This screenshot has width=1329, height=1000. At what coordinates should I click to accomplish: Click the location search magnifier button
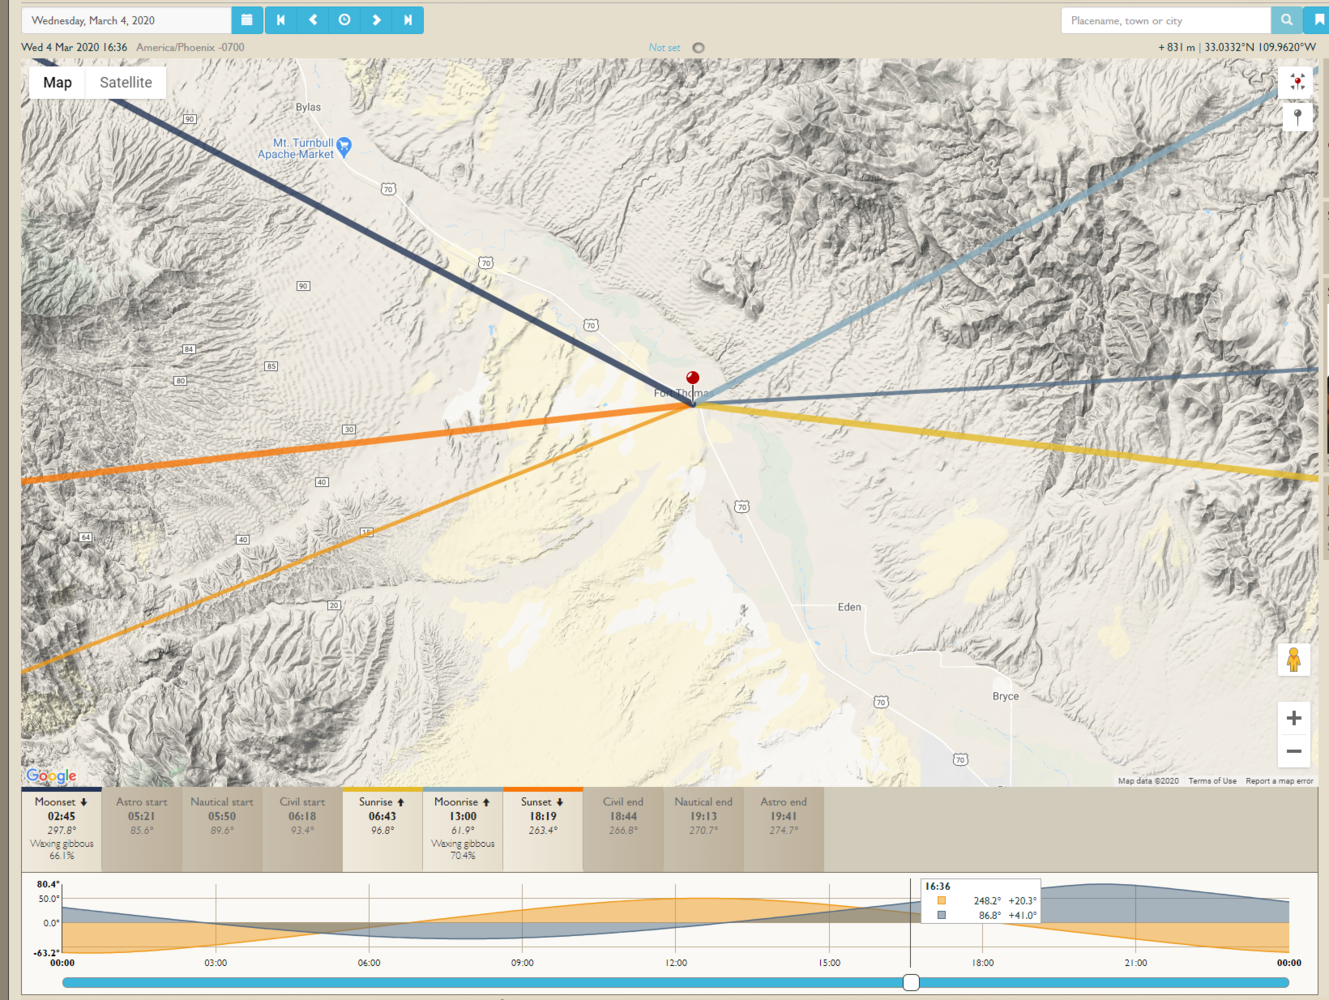click(x=1286, y=20)
